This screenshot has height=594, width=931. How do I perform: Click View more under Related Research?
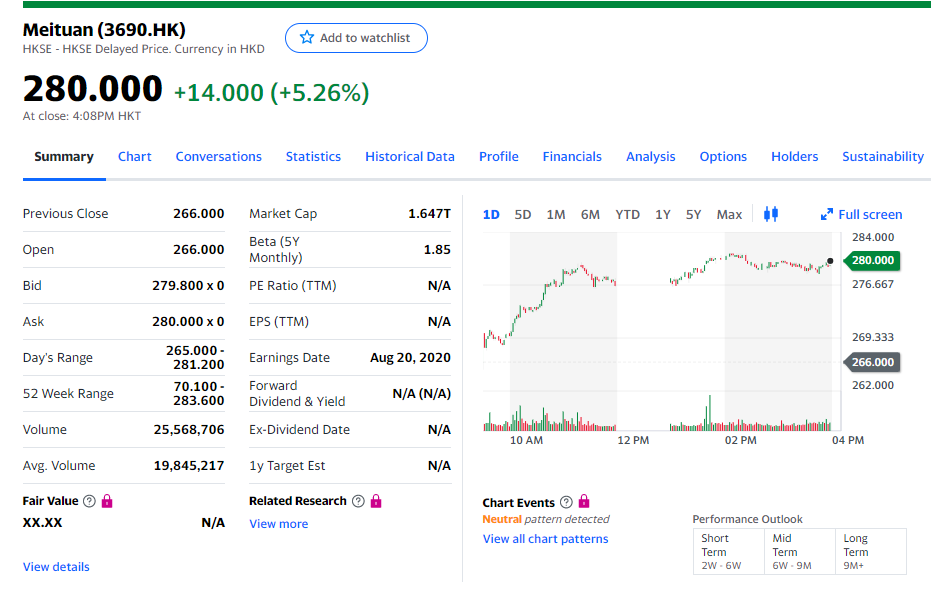pos(278,524)
